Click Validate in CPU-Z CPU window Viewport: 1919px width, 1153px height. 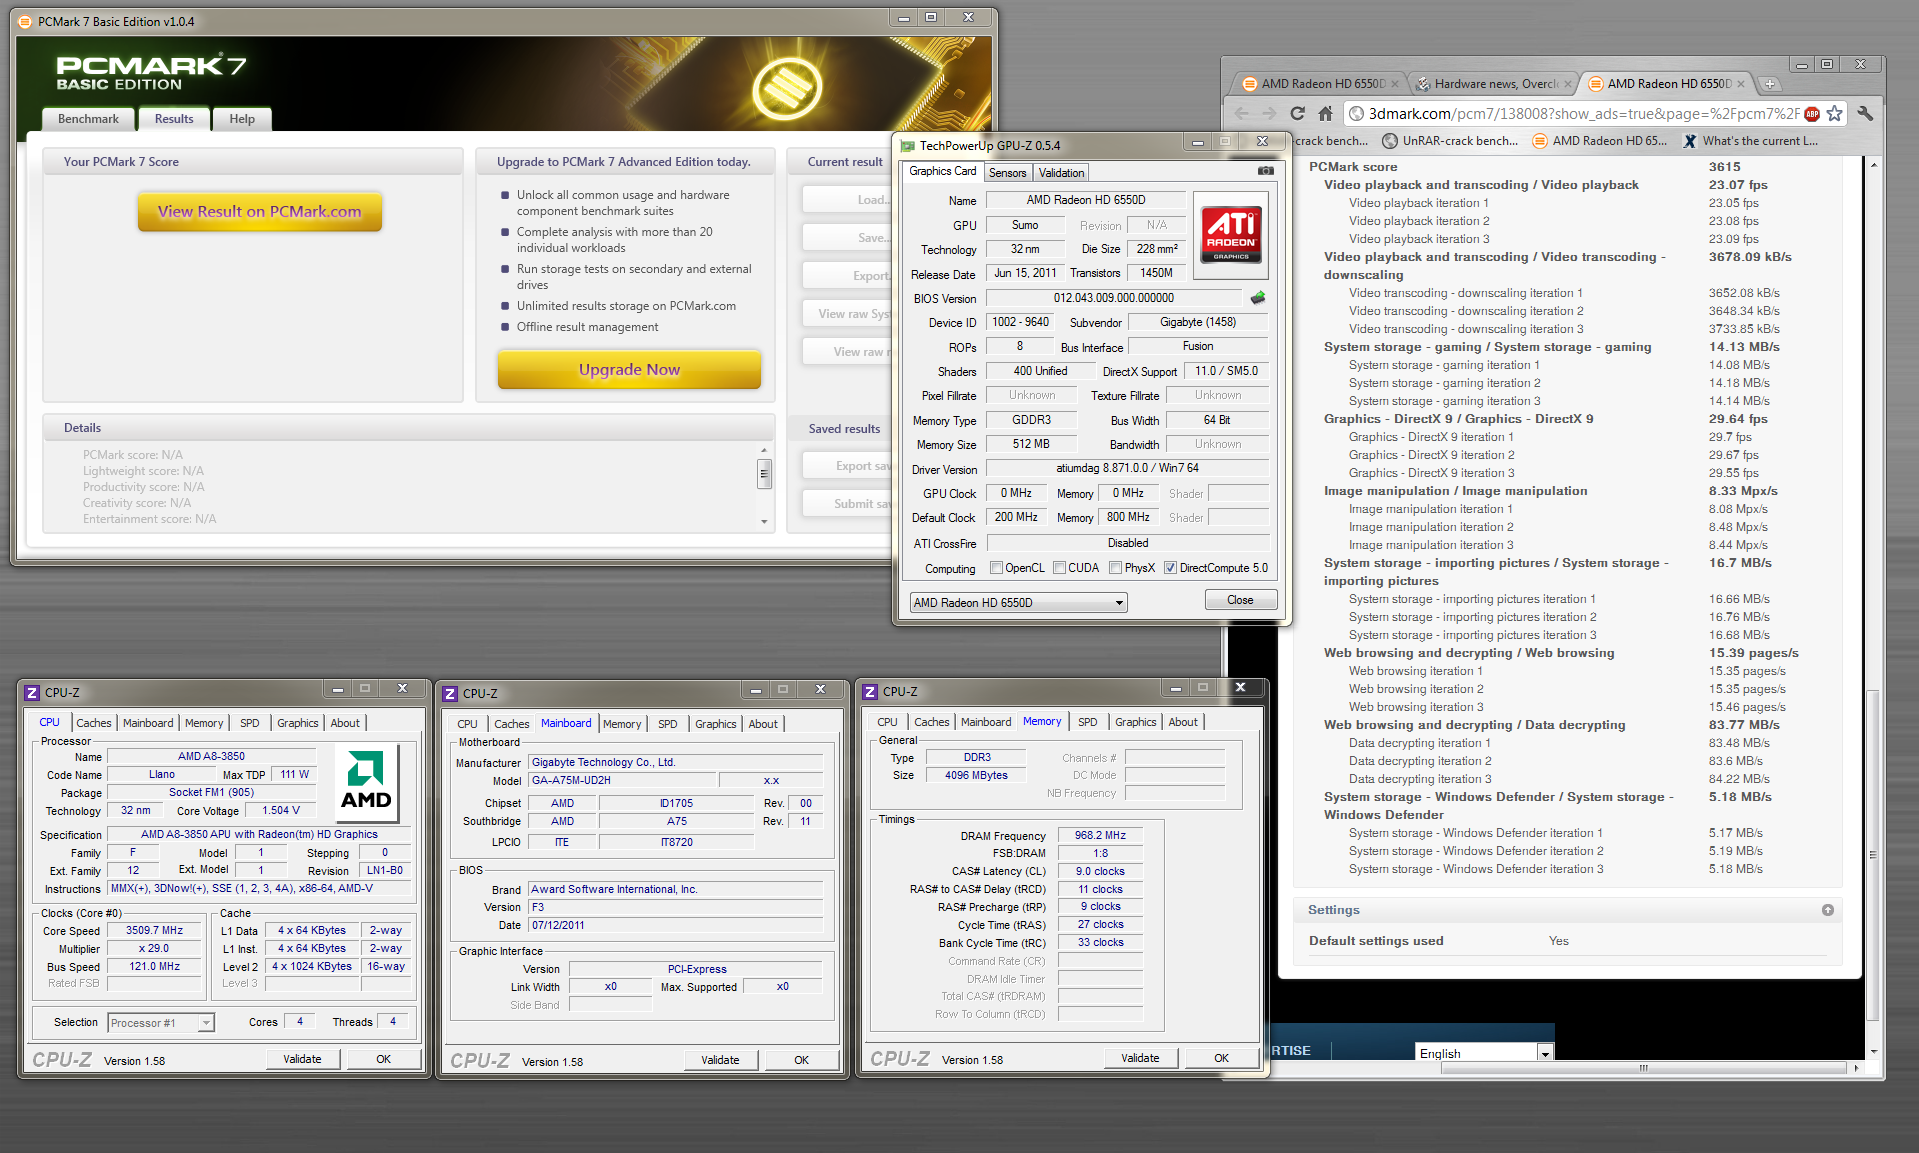click(302, 1059)
